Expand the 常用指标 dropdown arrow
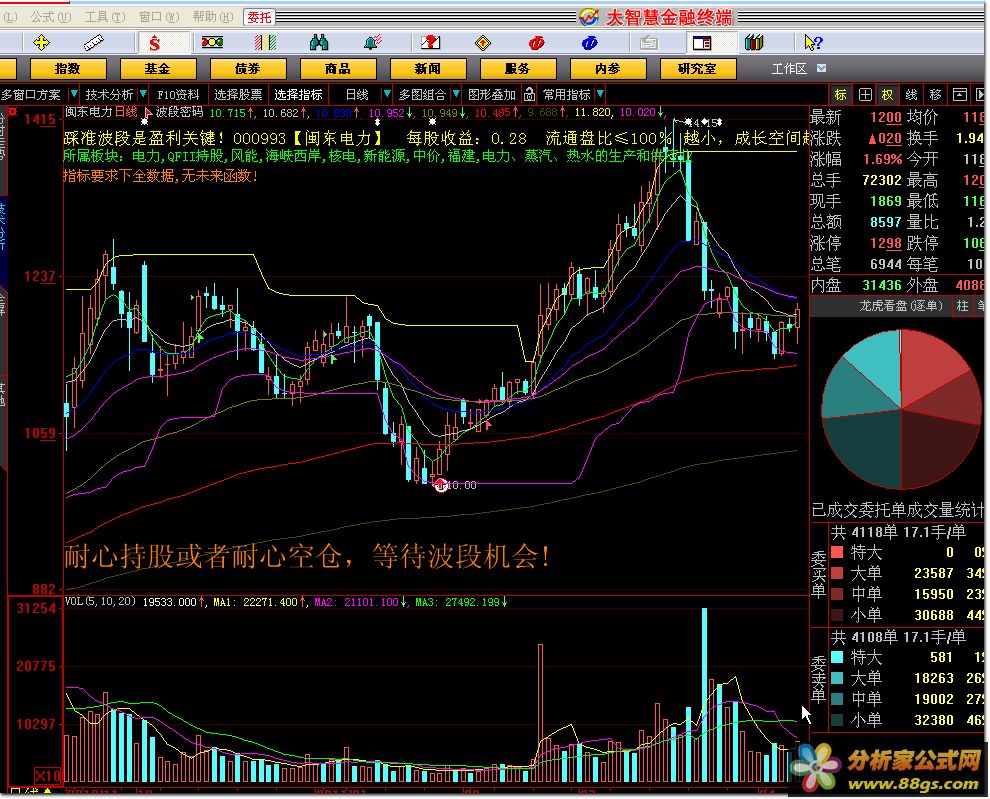Screen dimensions: 990x799 click(x=600, y=94)
